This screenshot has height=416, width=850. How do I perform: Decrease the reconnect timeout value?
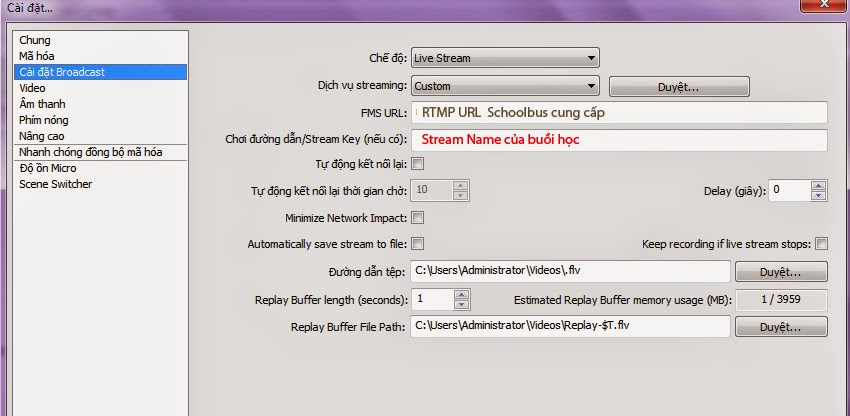point(461,195)
